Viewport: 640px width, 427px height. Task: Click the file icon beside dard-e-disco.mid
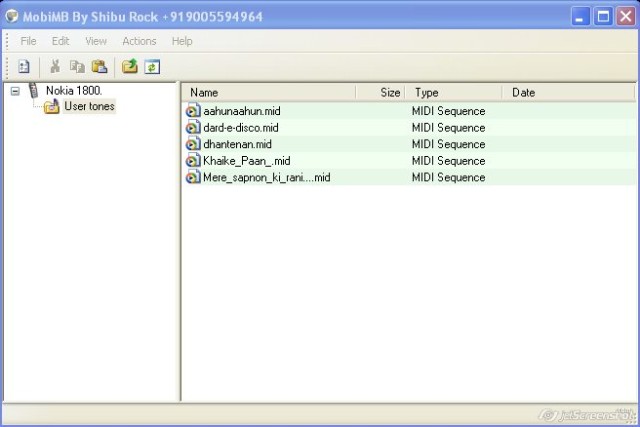193,127
